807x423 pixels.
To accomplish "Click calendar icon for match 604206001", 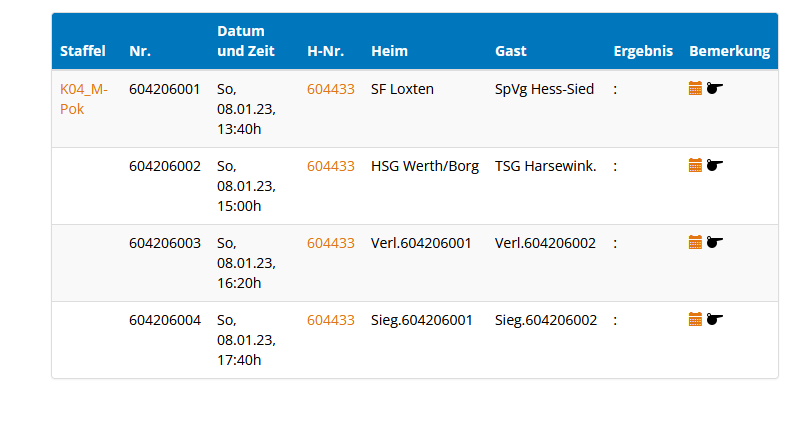I will [695, 88].
